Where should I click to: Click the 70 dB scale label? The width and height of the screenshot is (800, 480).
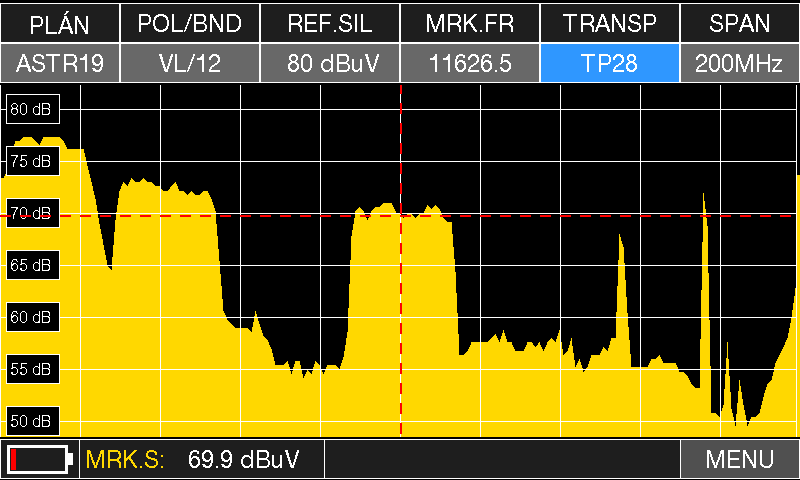pyautogui.click(x=33, y=213)
